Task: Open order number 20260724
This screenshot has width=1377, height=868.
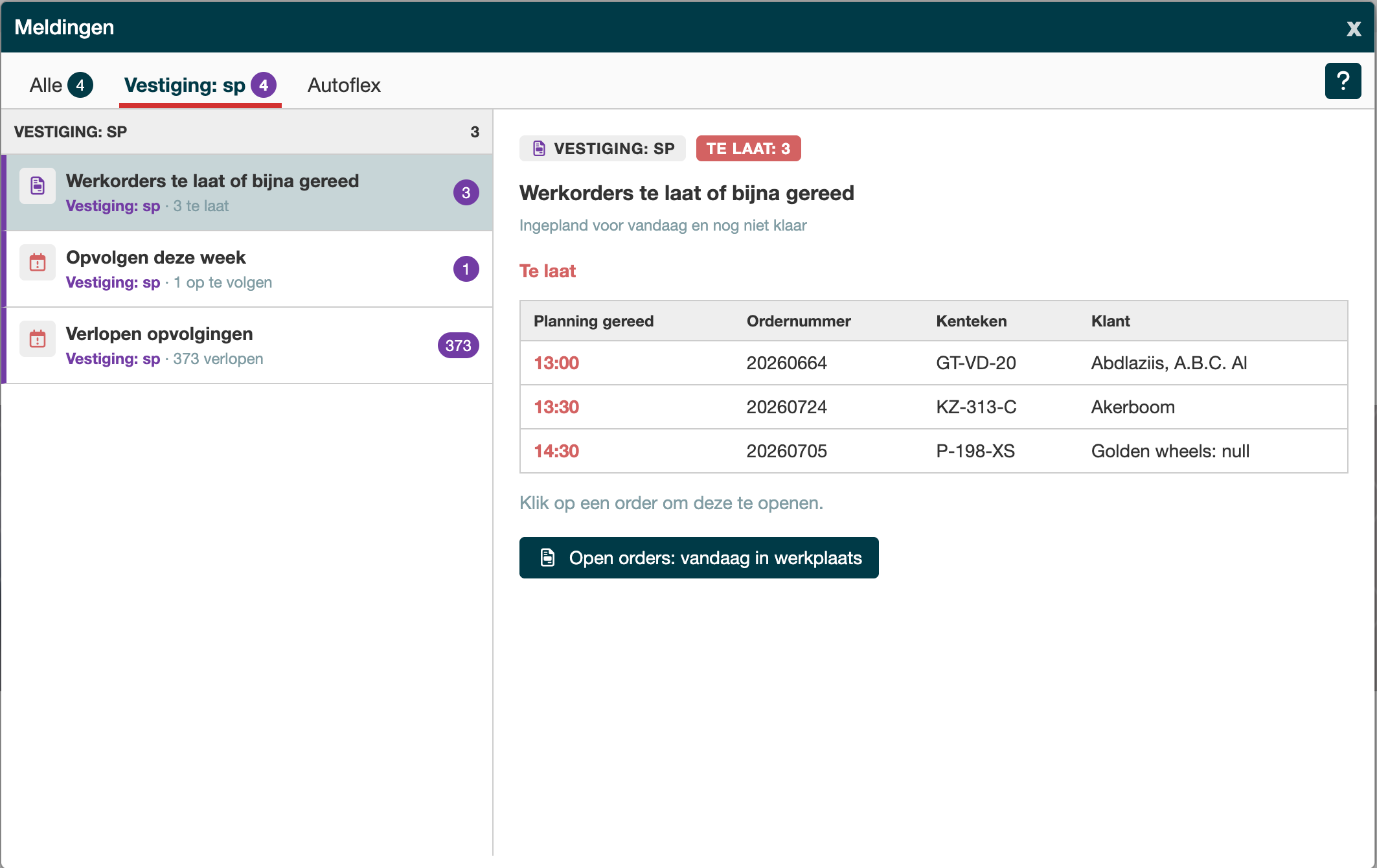Action: coord(787,407)
